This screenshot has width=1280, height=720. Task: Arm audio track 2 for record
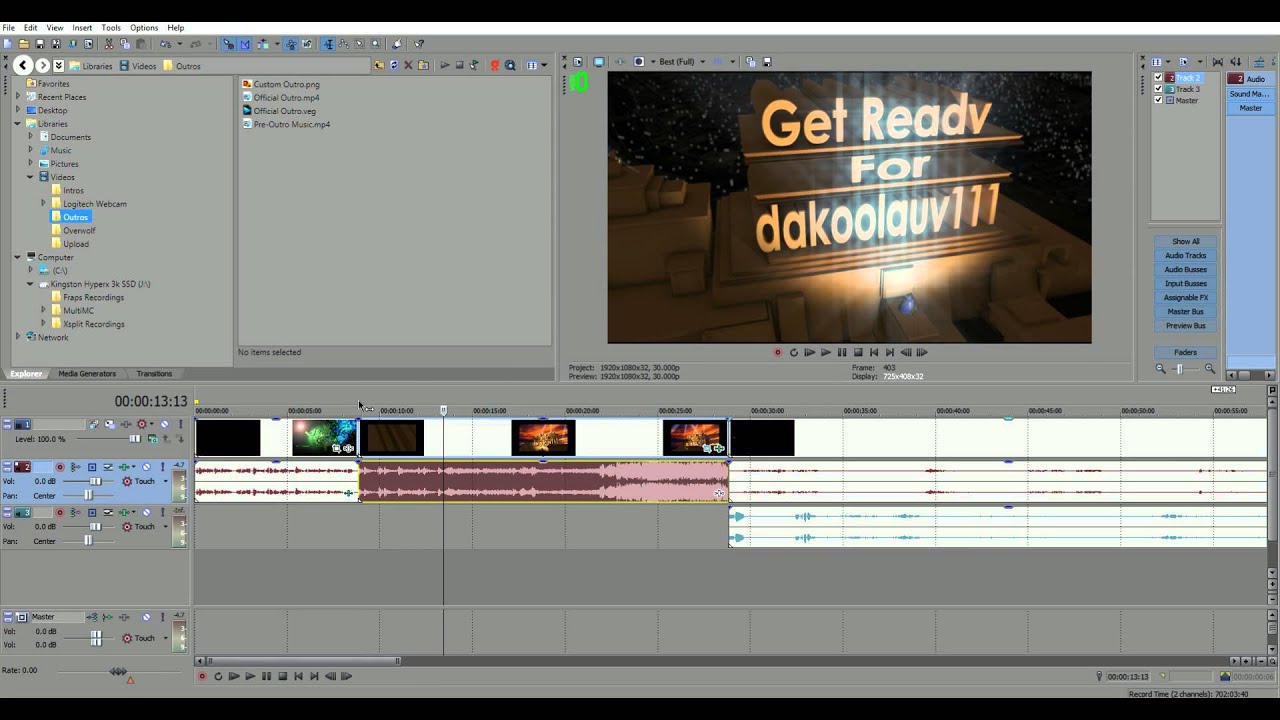(60, 467)
